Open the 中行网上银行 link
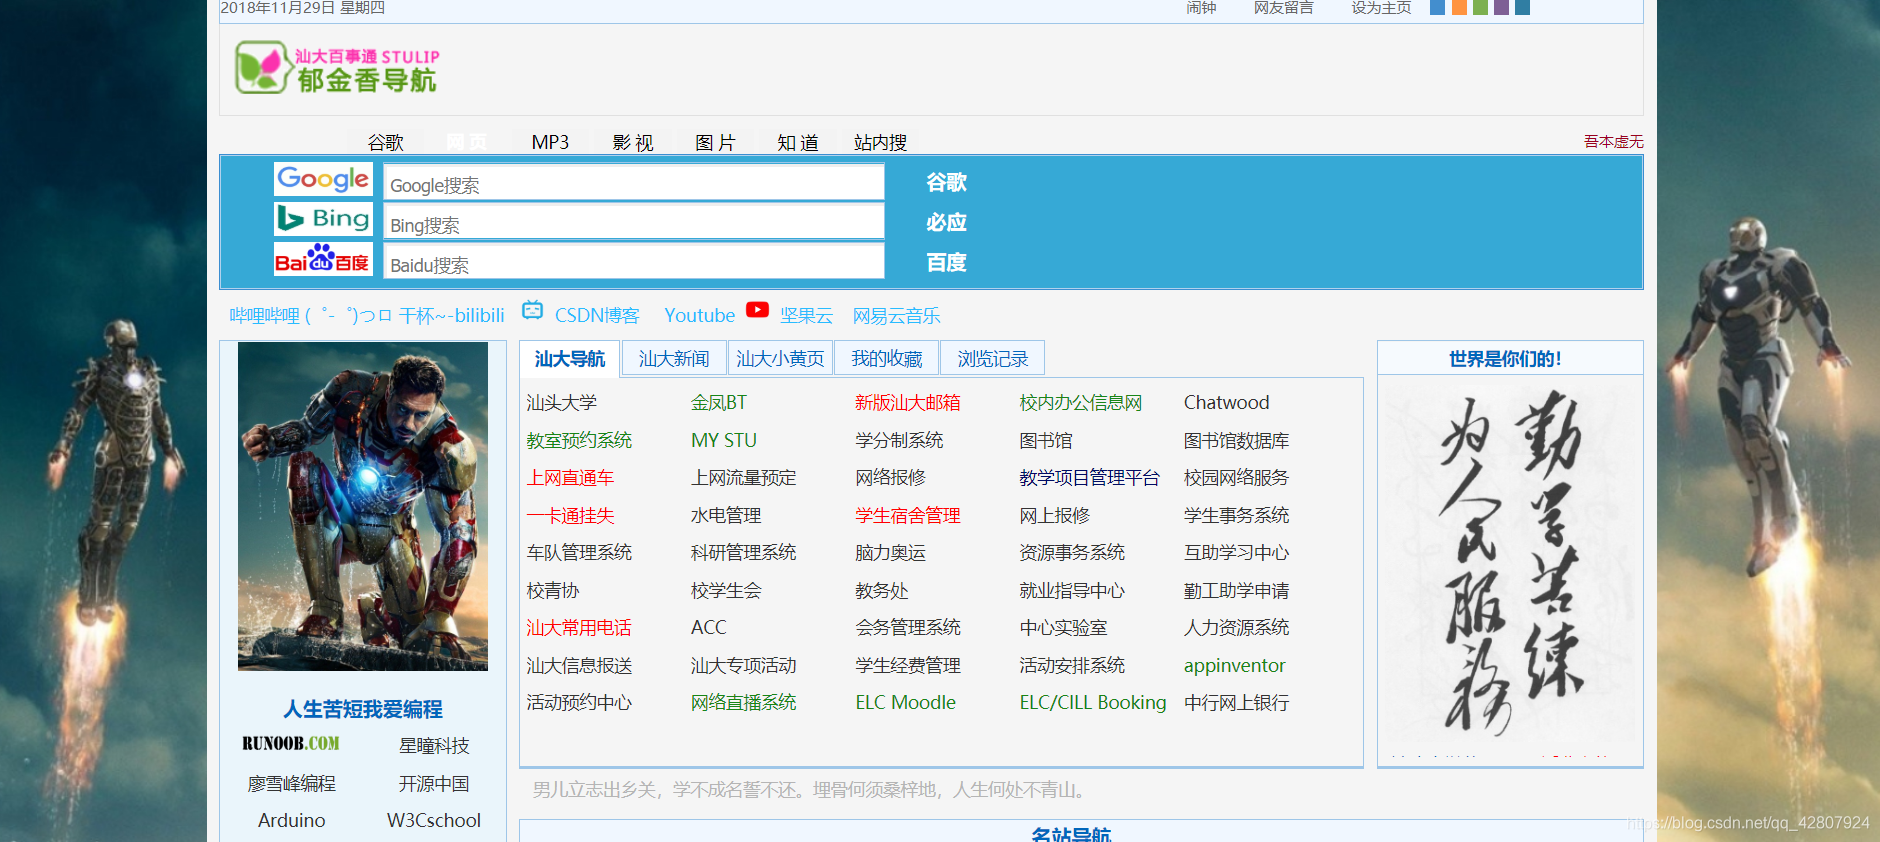1880x842 pixels. (x=1237, y=703)
